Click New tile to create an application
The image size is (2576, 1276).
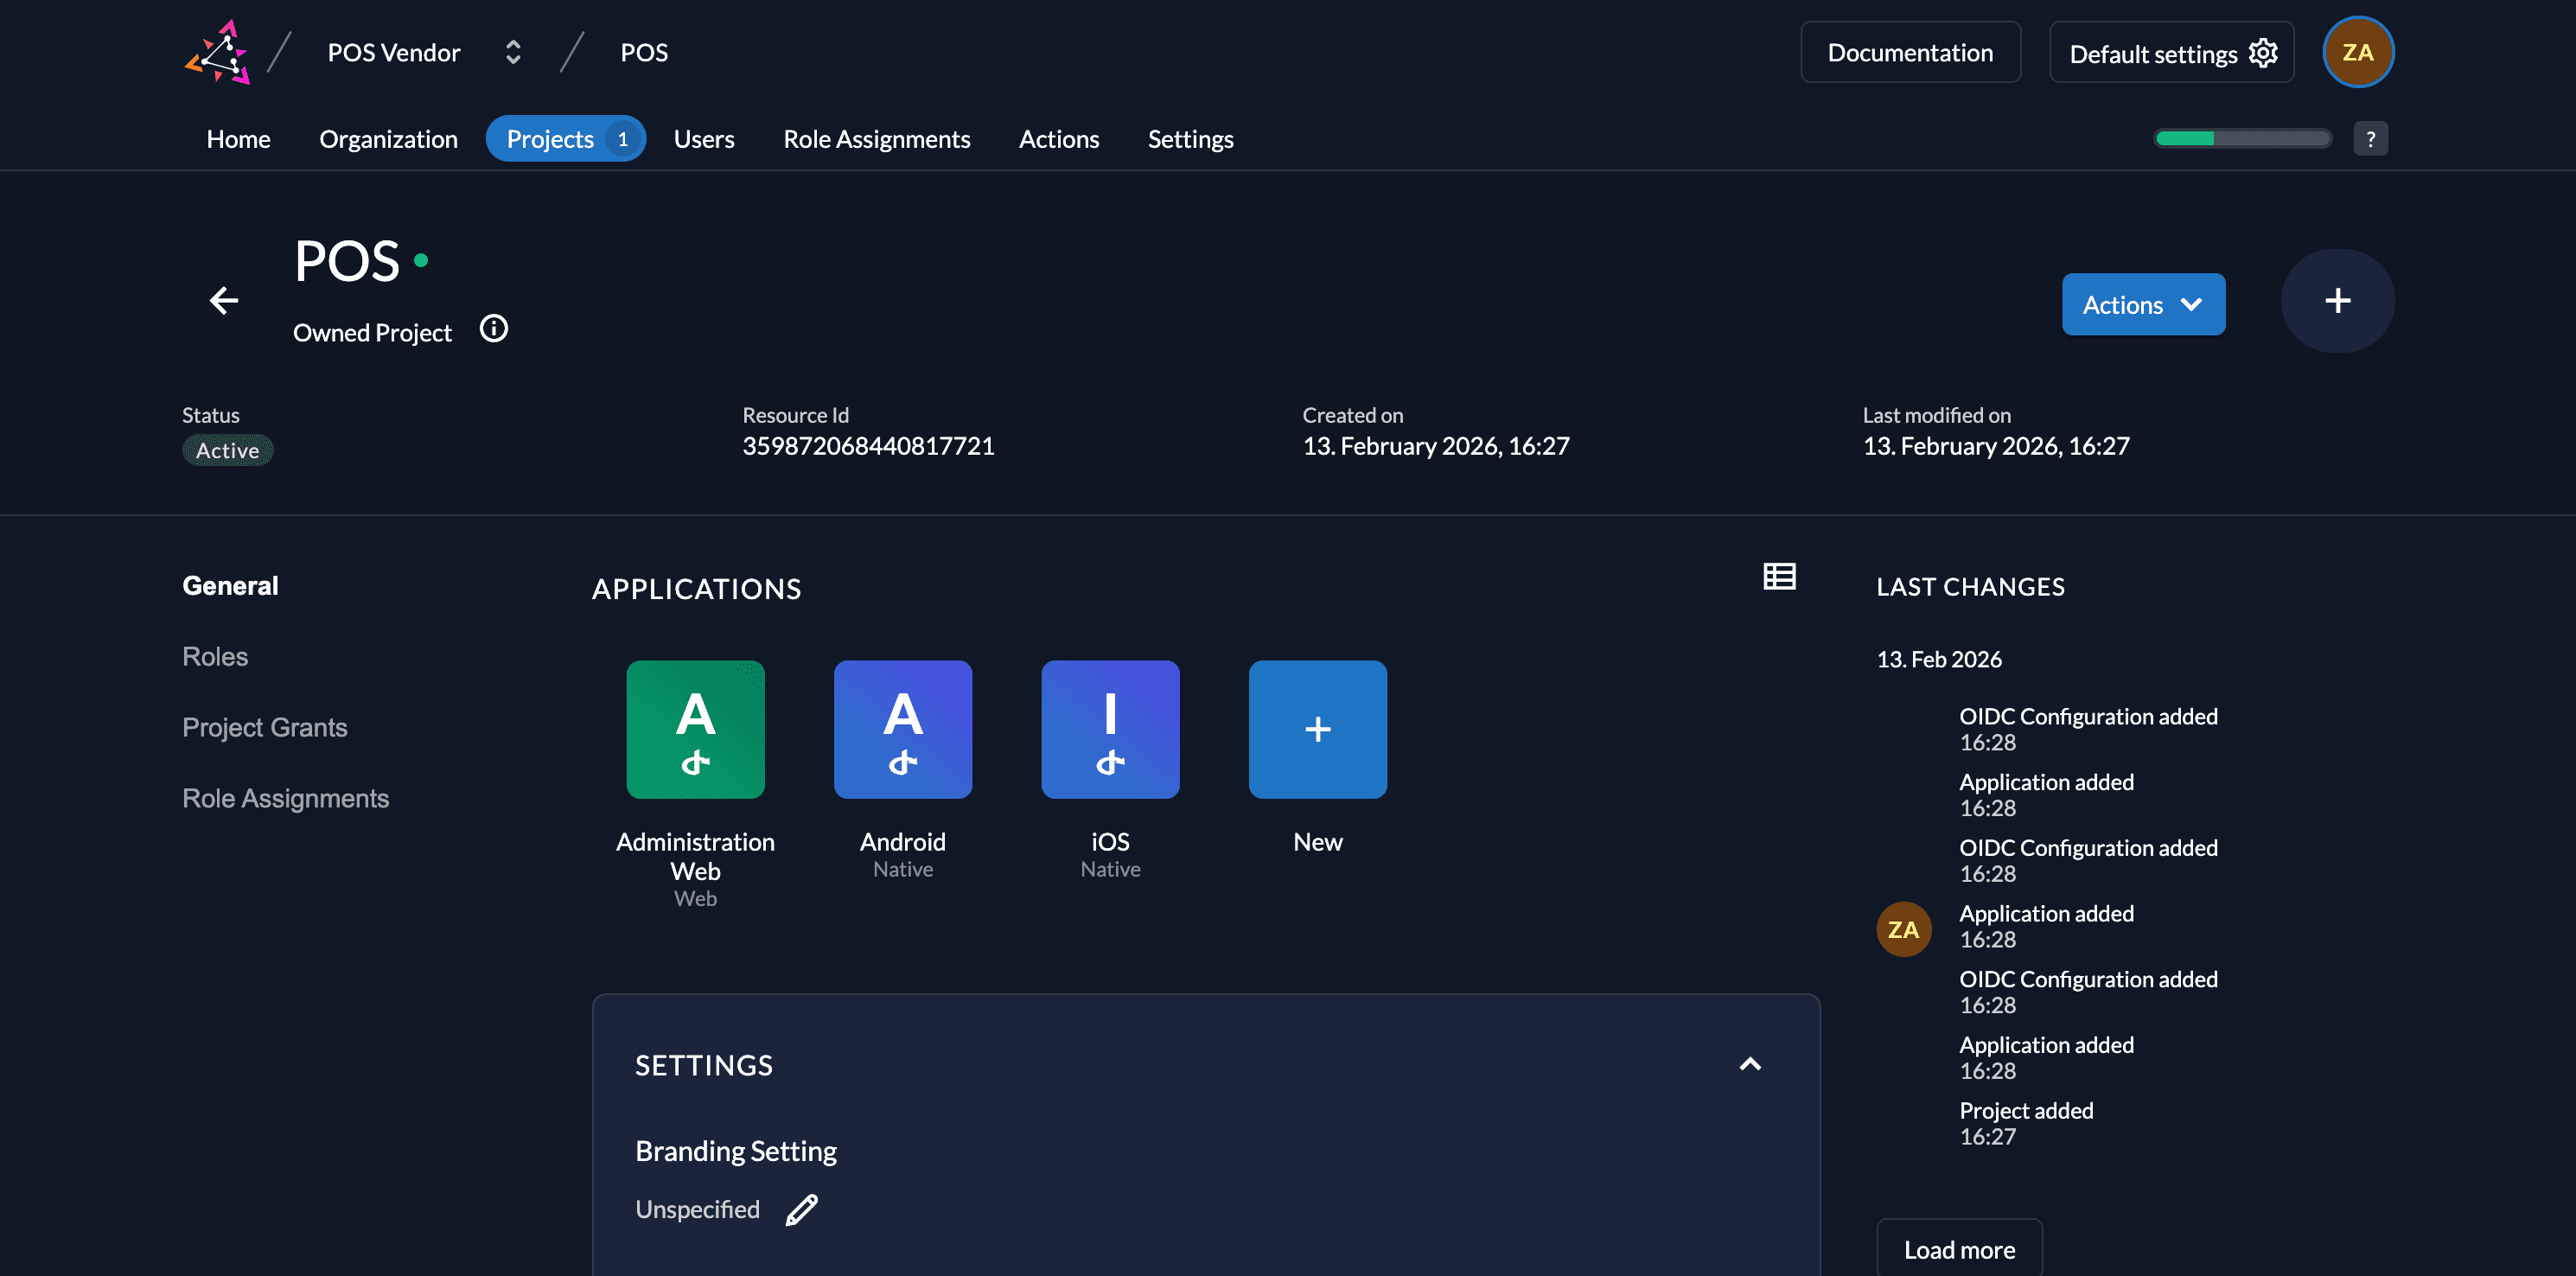1317,729
